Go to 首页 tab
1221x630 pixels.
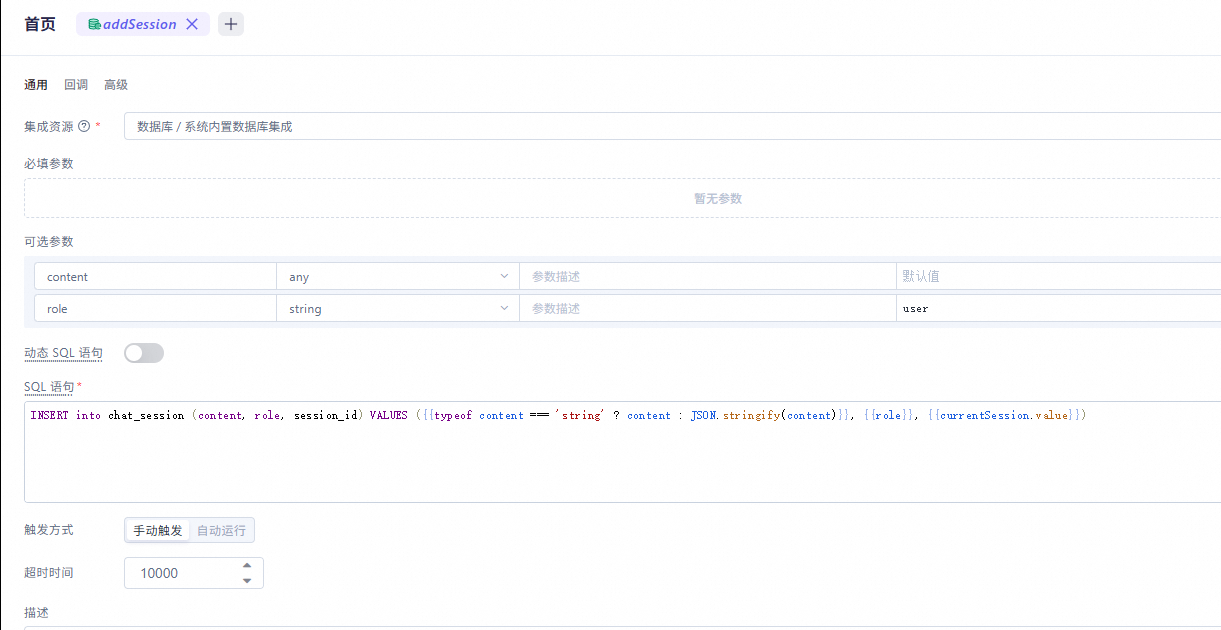[x=40, y=24]
